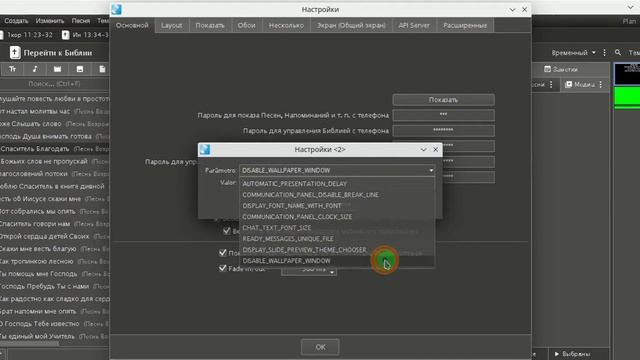This screenshot has height=360, width=640.
Task: Click the main Настройки window app icon
Action: pyautogui.click(x=116, y=9)
